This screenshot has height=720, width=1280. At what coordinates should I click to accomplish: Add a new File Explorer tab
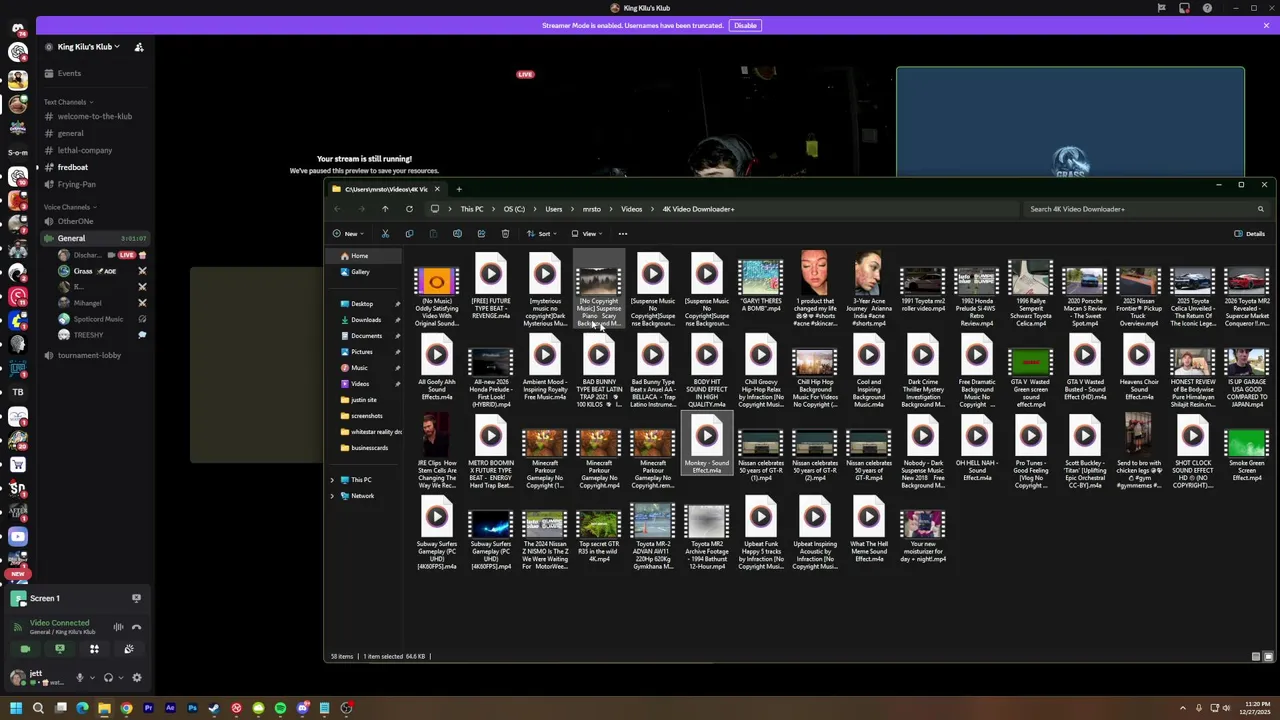point(459,189)
